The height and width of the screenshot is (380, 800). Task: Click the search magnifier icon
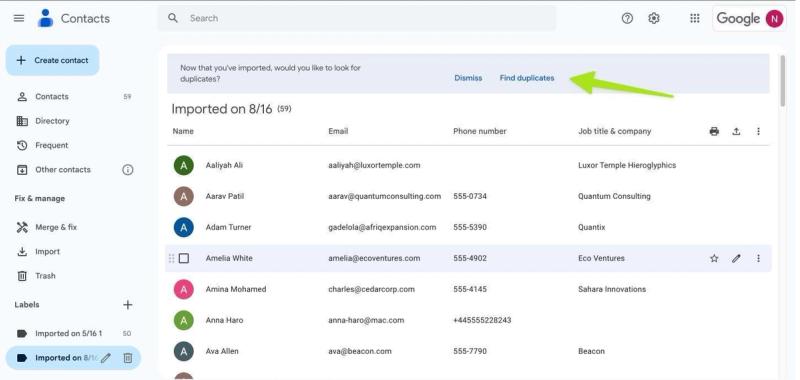coord(173,18)
